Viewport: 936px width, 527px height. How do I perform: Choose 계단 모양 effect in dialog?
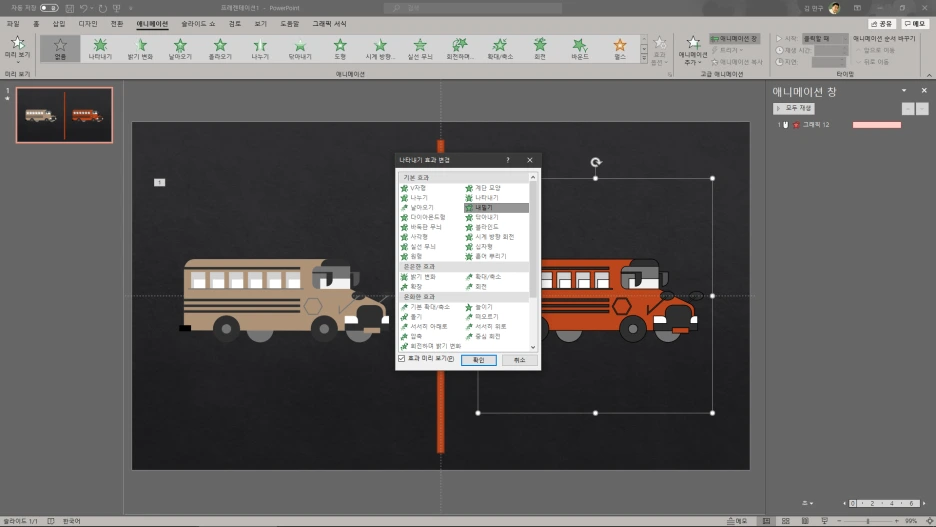(482, 188)
